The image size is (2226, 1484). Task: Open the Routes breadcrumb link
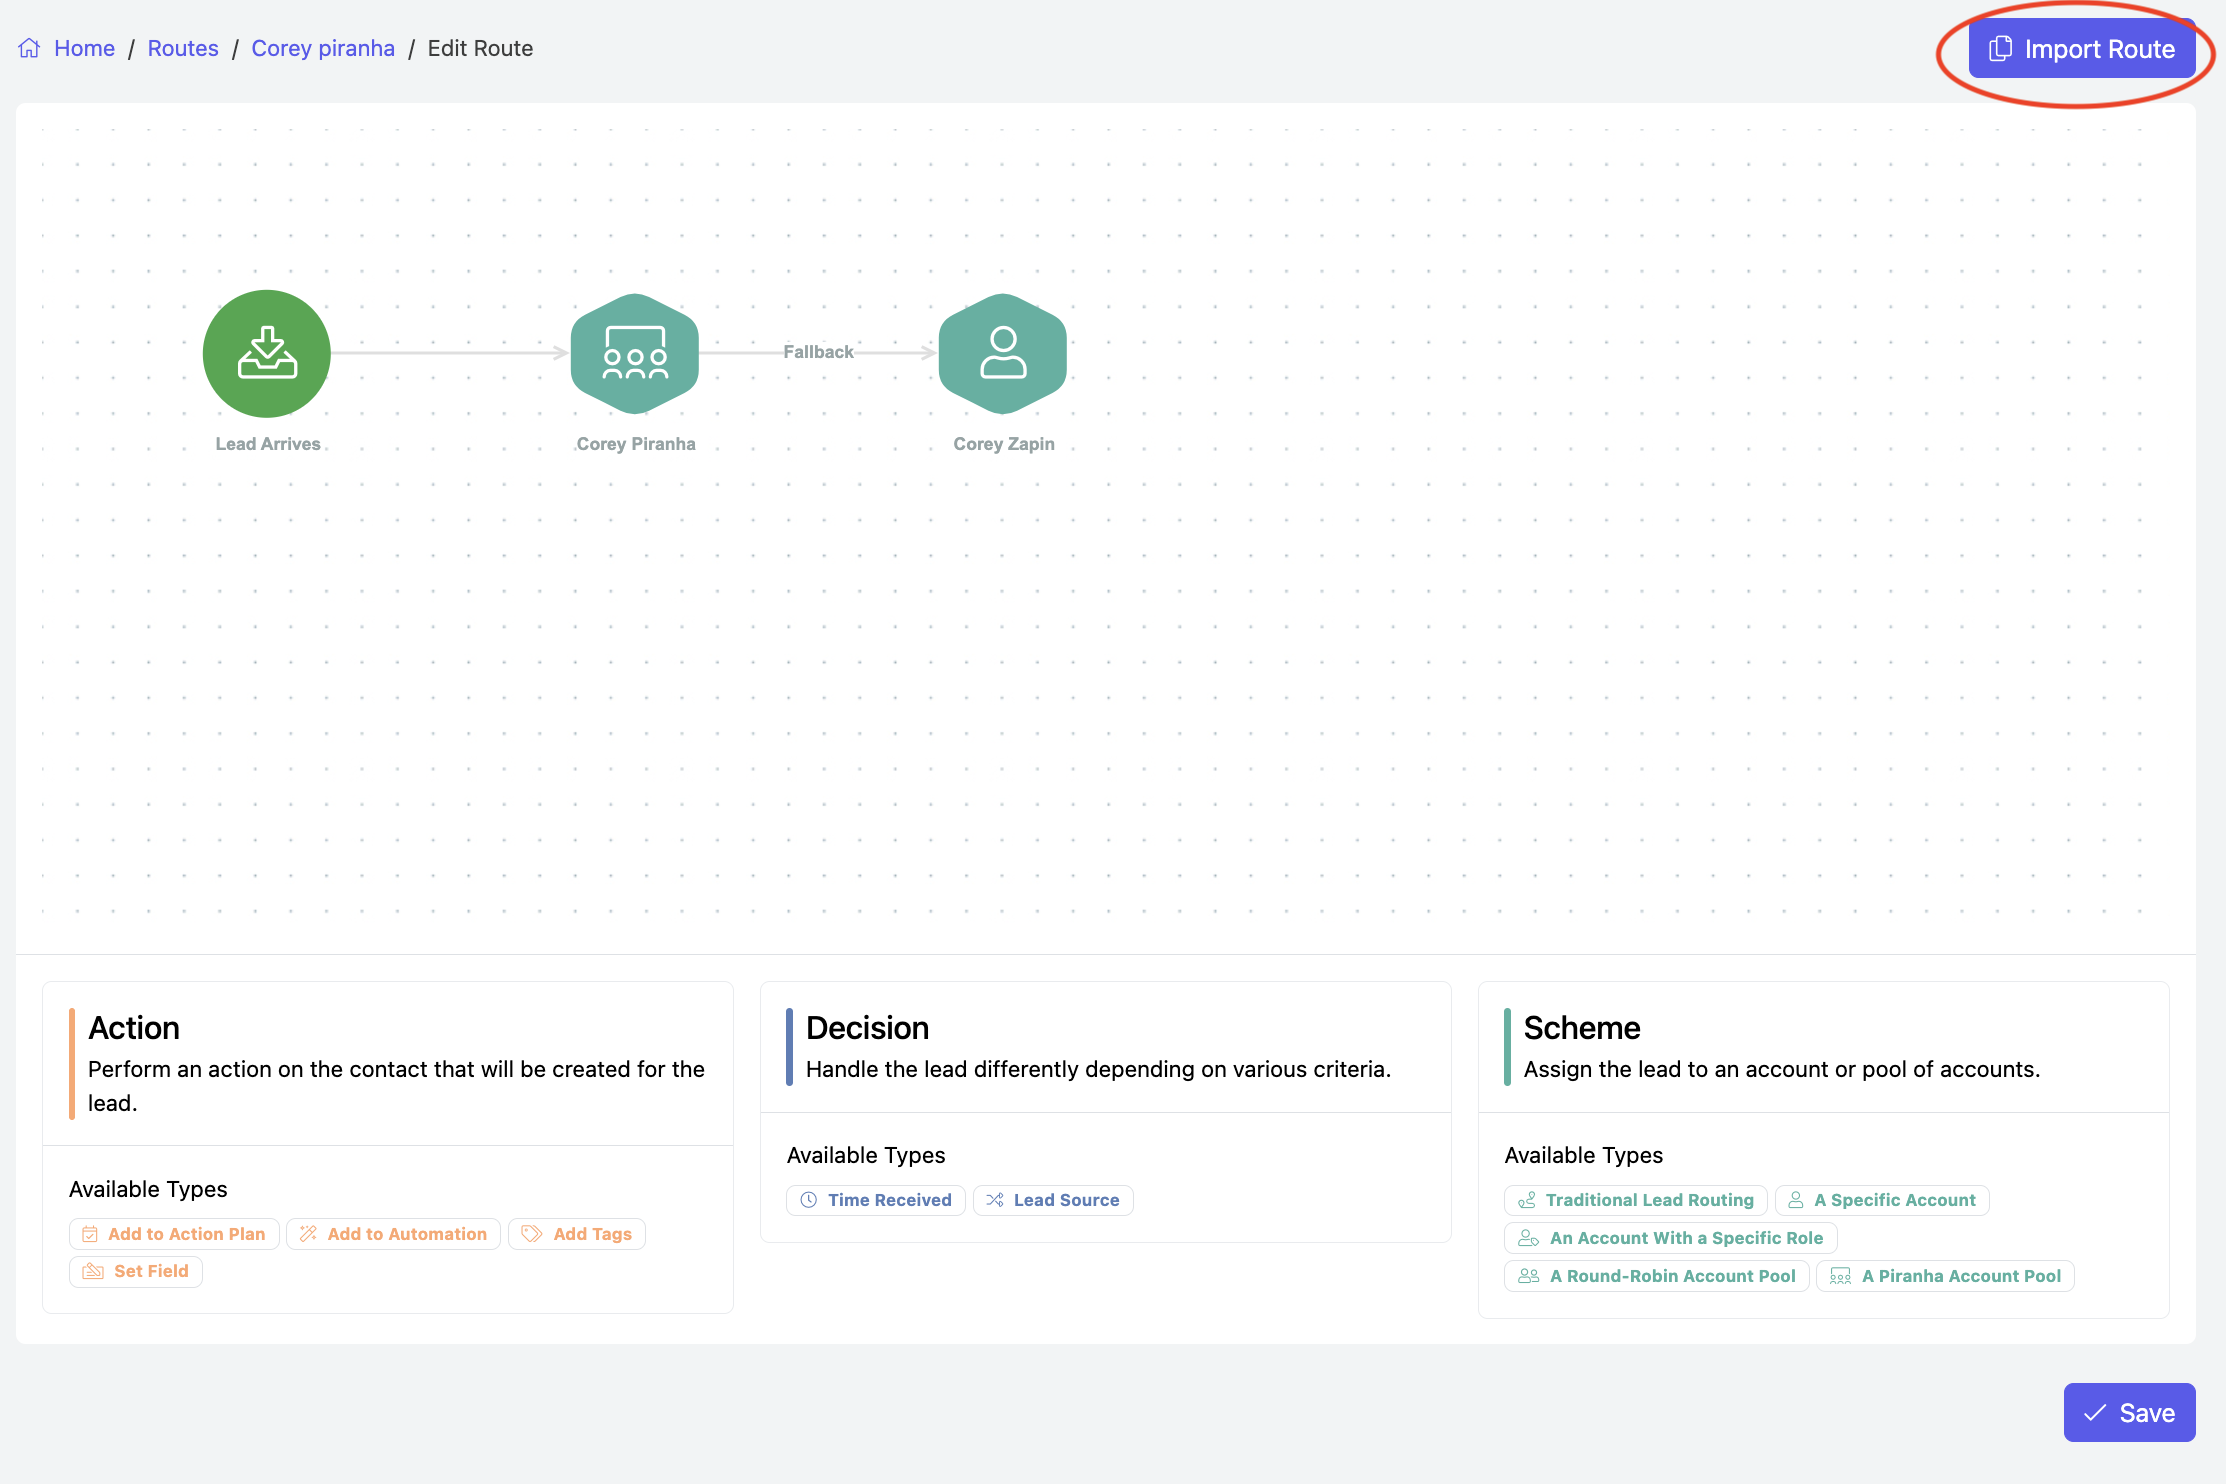pos(183,48)
